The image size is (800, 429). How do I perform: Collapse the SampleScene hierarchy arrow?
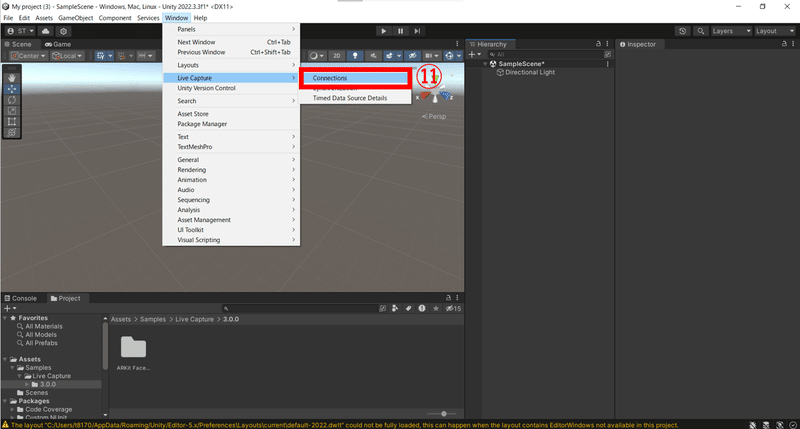click(x=485, y=64)
